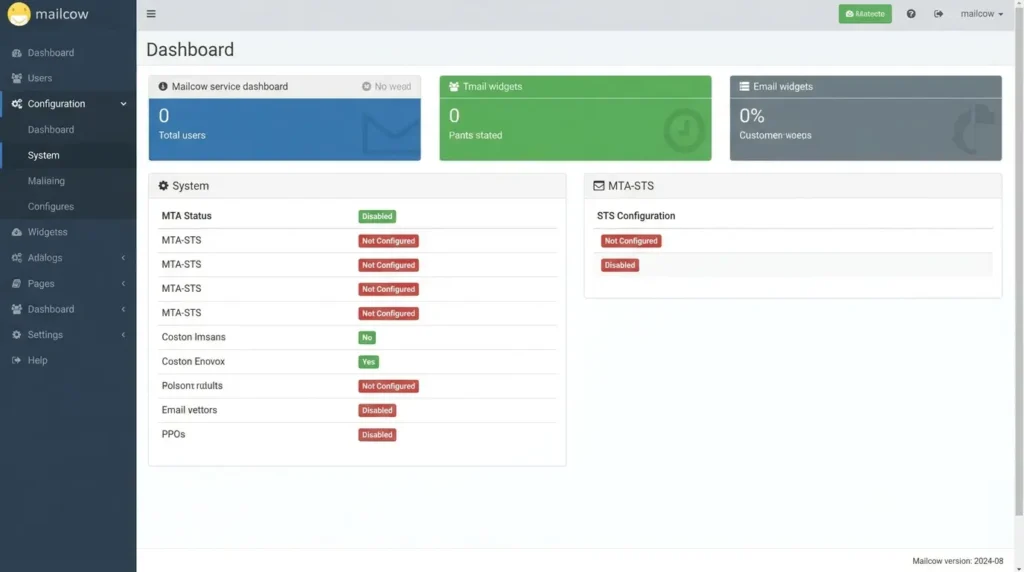Click Not Configured badge under STS Configuration
Viewport: 1024px width, 572px height.
[631, 241]
